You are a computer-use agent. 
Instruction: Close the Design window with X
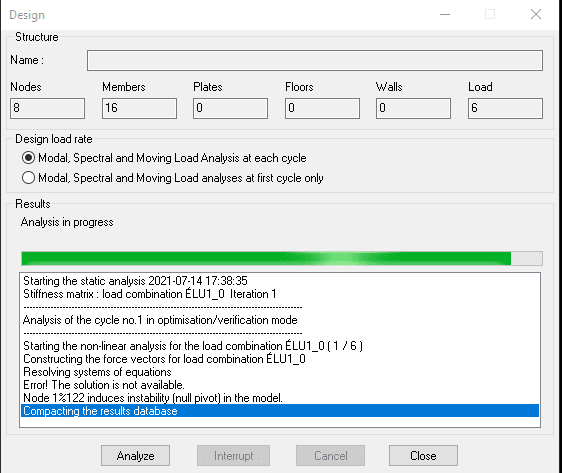pos(536,14)
